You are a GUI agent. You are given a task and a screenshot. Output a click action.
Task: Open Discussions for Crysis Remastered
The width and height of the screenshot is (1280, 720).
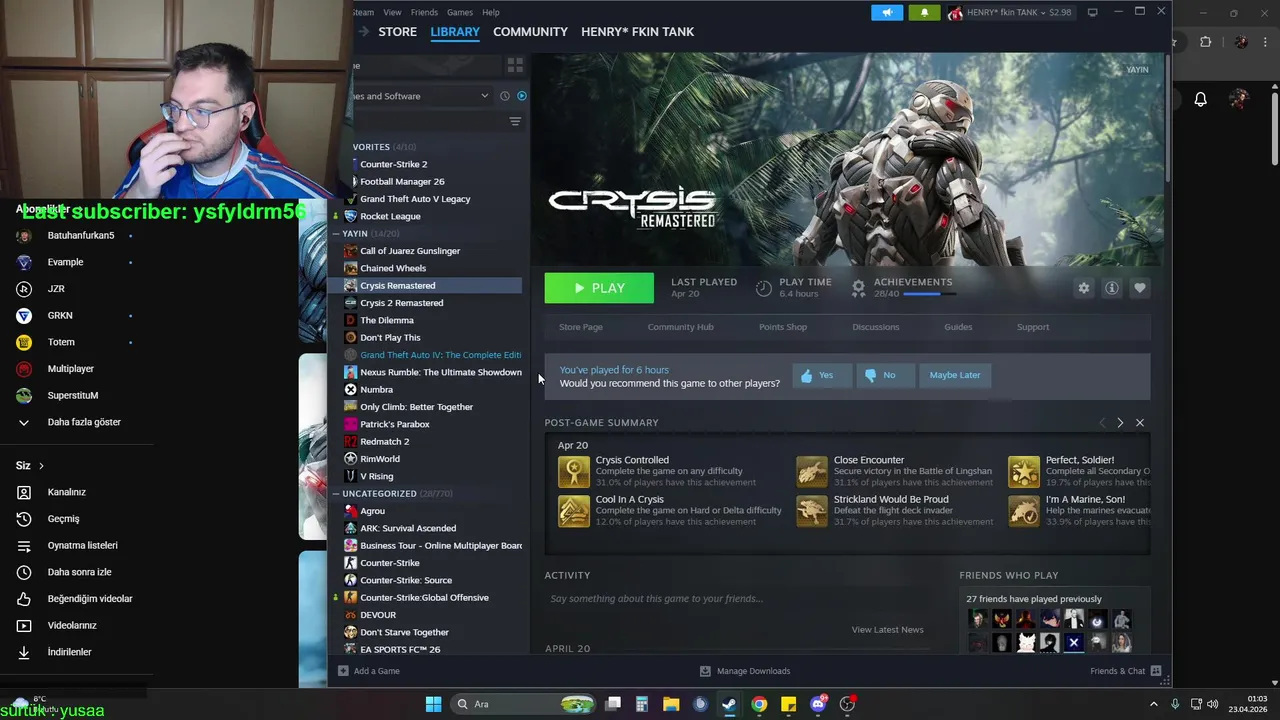click(x=876, y=327)
